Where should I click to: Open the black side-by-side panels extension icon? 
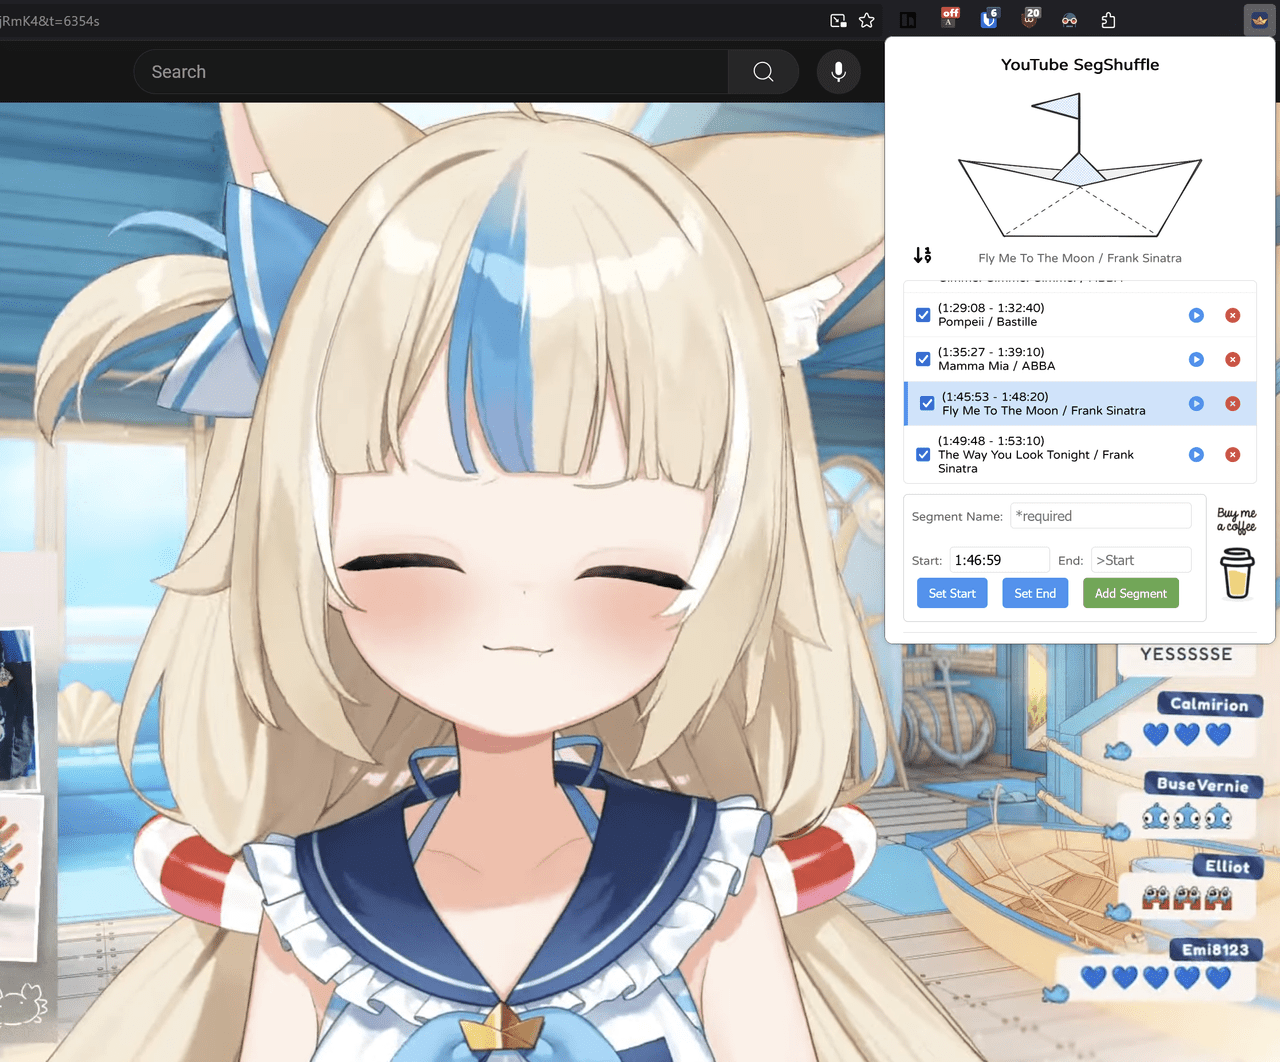(x=908, y=20)
